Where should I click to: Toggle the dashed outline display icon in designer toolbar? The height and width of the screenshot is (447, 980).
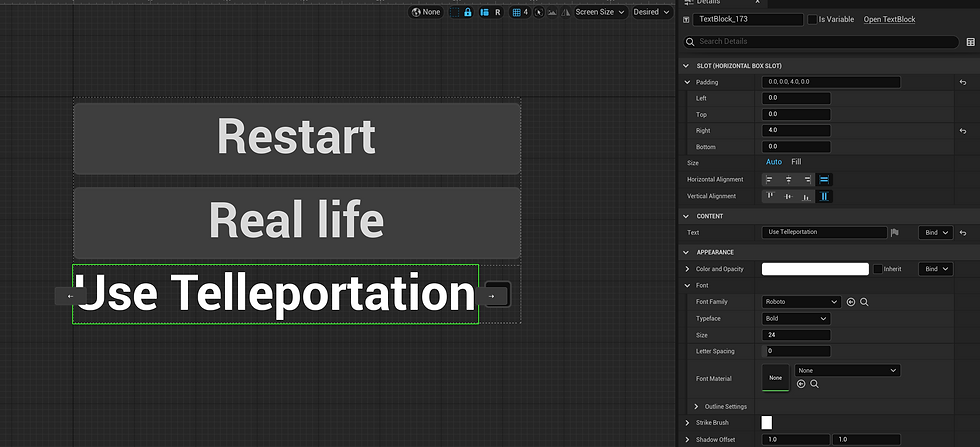pyautogui.click(x=455, y=12)
